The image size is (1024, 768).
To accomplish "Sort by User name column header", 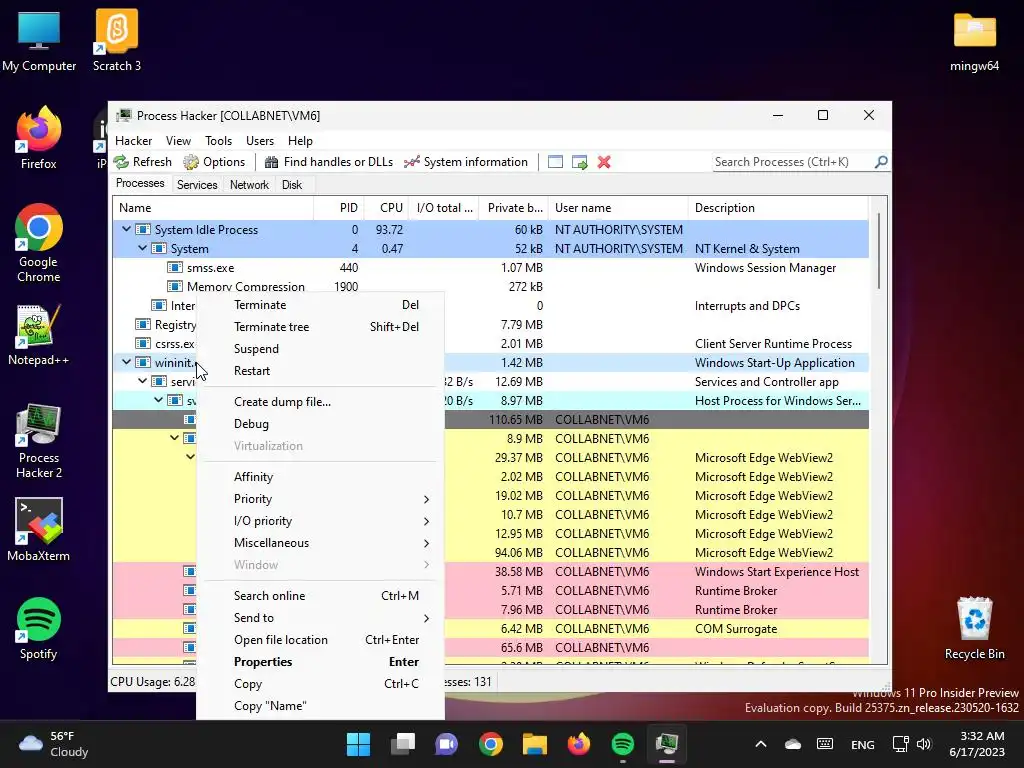I will coord(618,208).
